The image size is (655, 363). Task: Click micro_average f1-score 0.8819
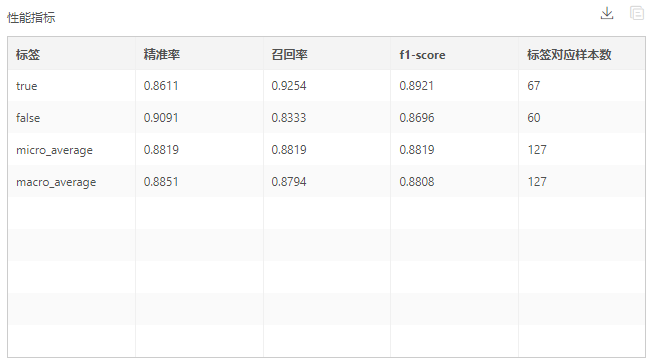coord(417,150)
